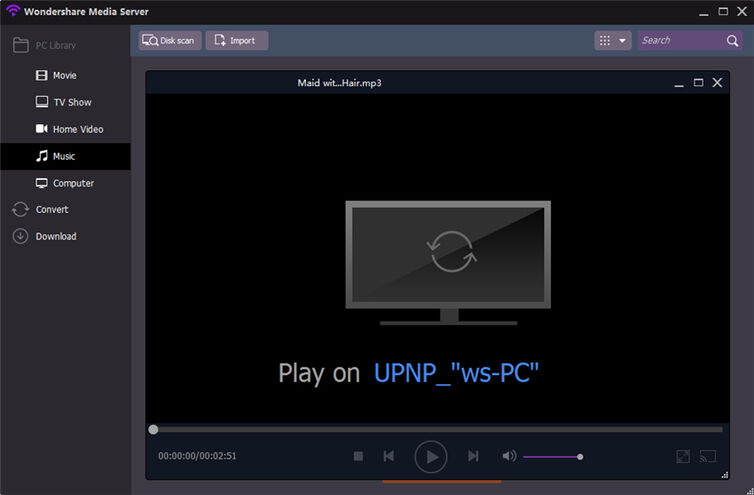Open the Movie library category
This screenshot has width=754, height=495.
pos(65,76)
